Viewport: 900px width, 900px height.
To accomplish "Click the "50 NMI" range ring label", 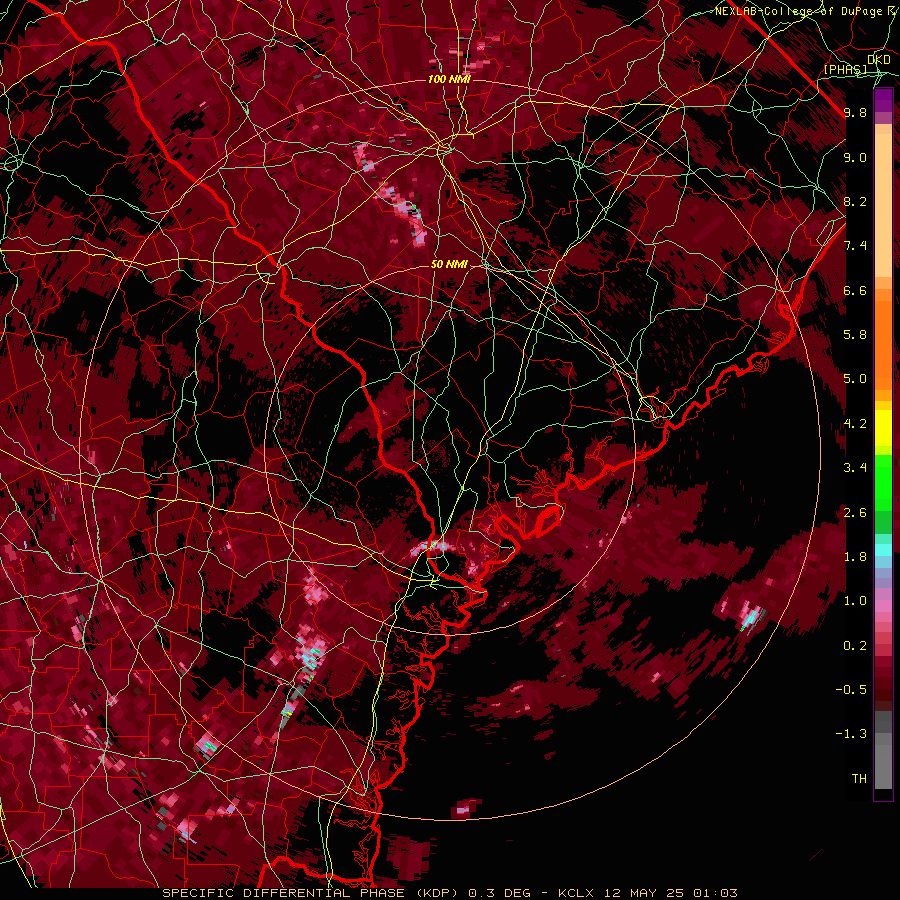I will click(449, 264).
